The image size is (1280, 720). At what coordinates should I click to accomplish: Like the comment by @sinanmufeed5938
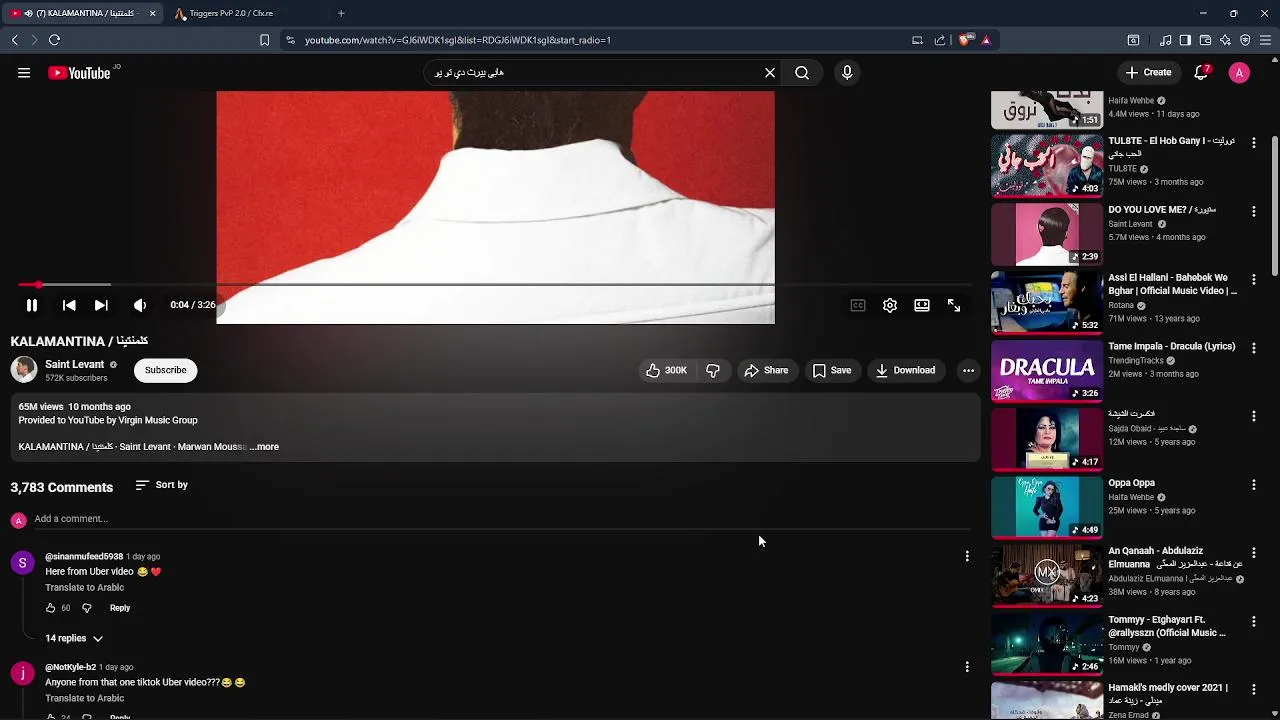click(51, 608)
